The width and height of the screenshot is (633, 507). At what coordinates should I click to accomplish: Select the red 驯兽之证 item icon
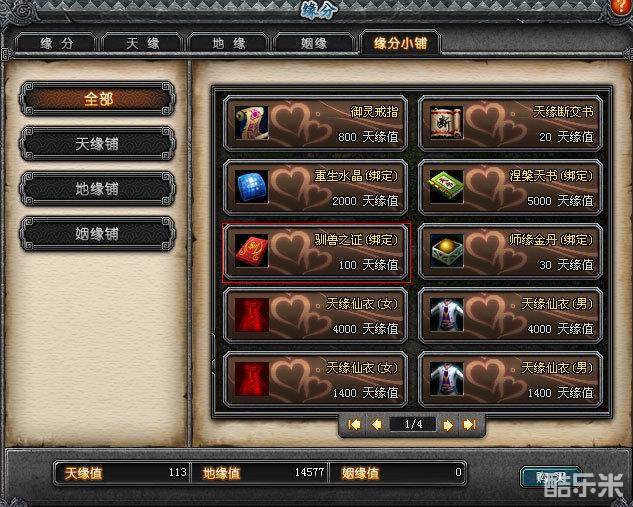[x=252, y=251]
